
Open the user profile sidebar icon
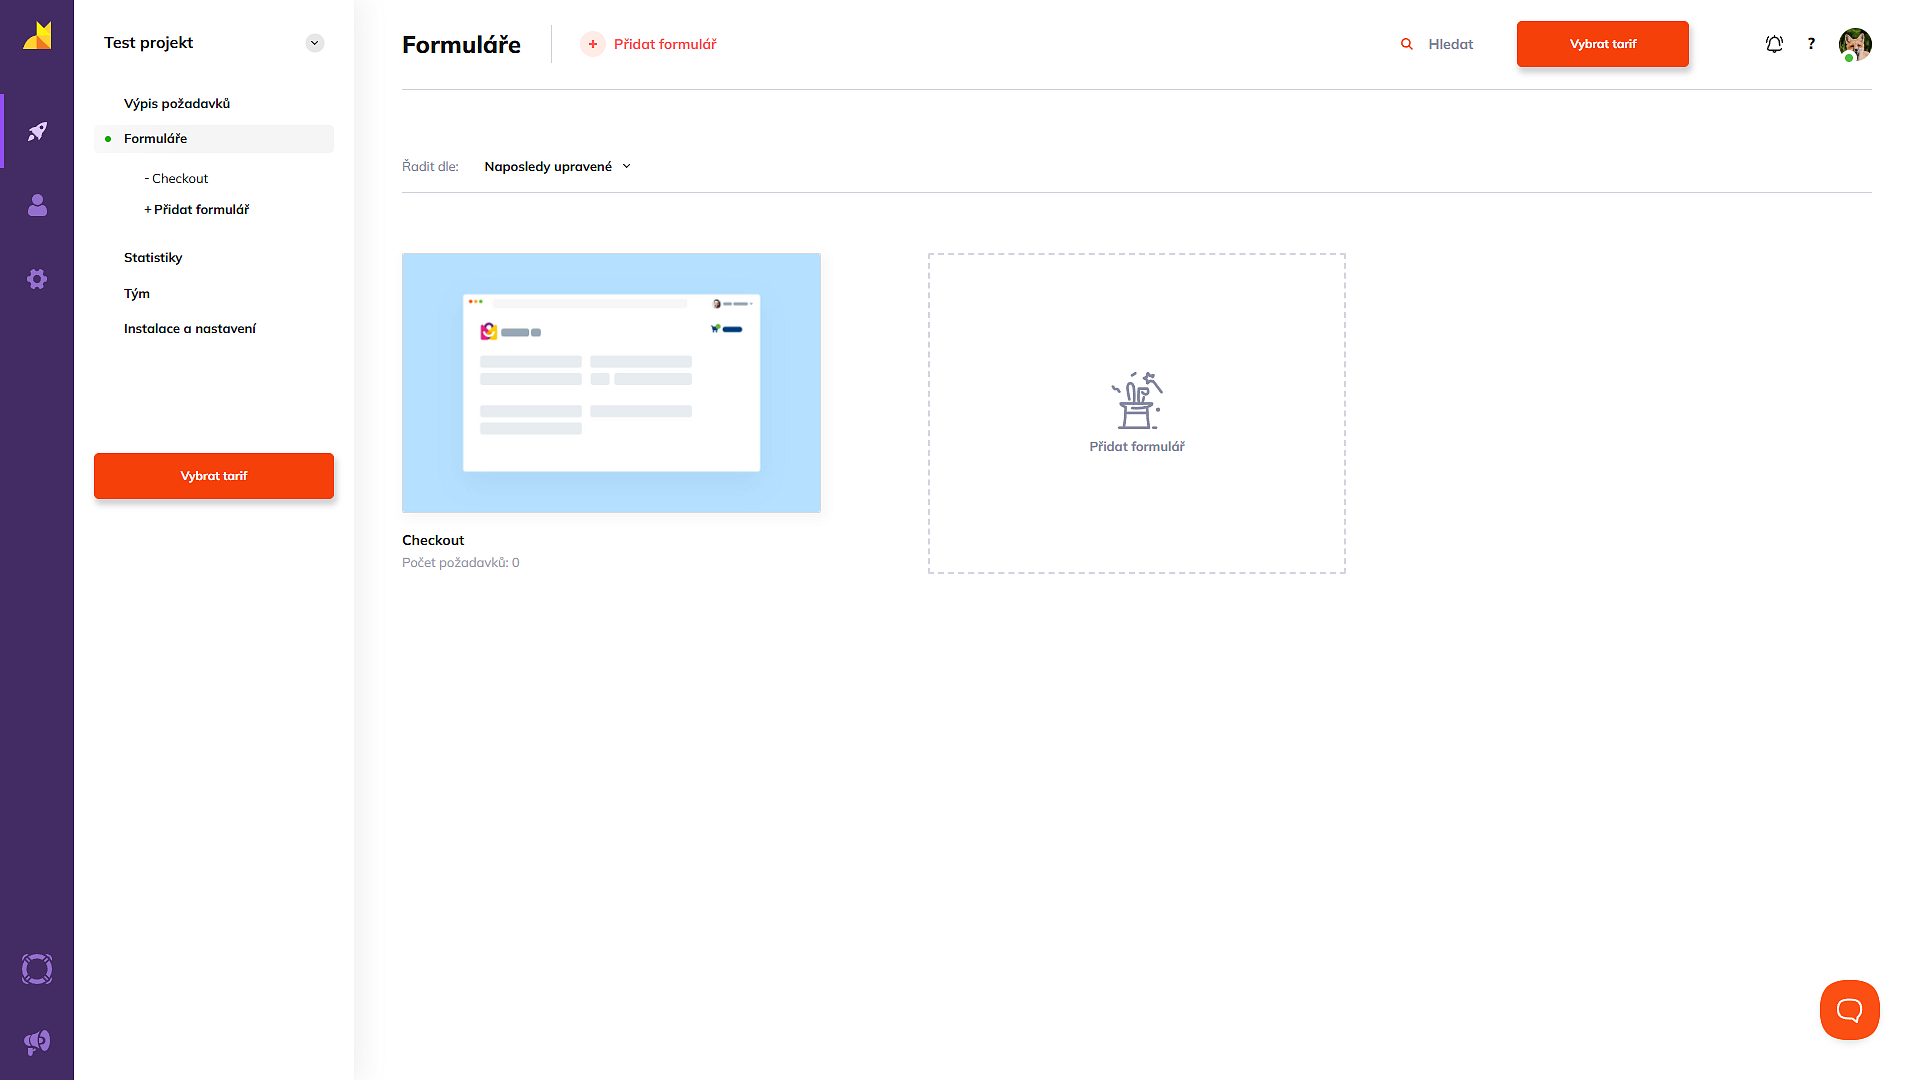37,205
